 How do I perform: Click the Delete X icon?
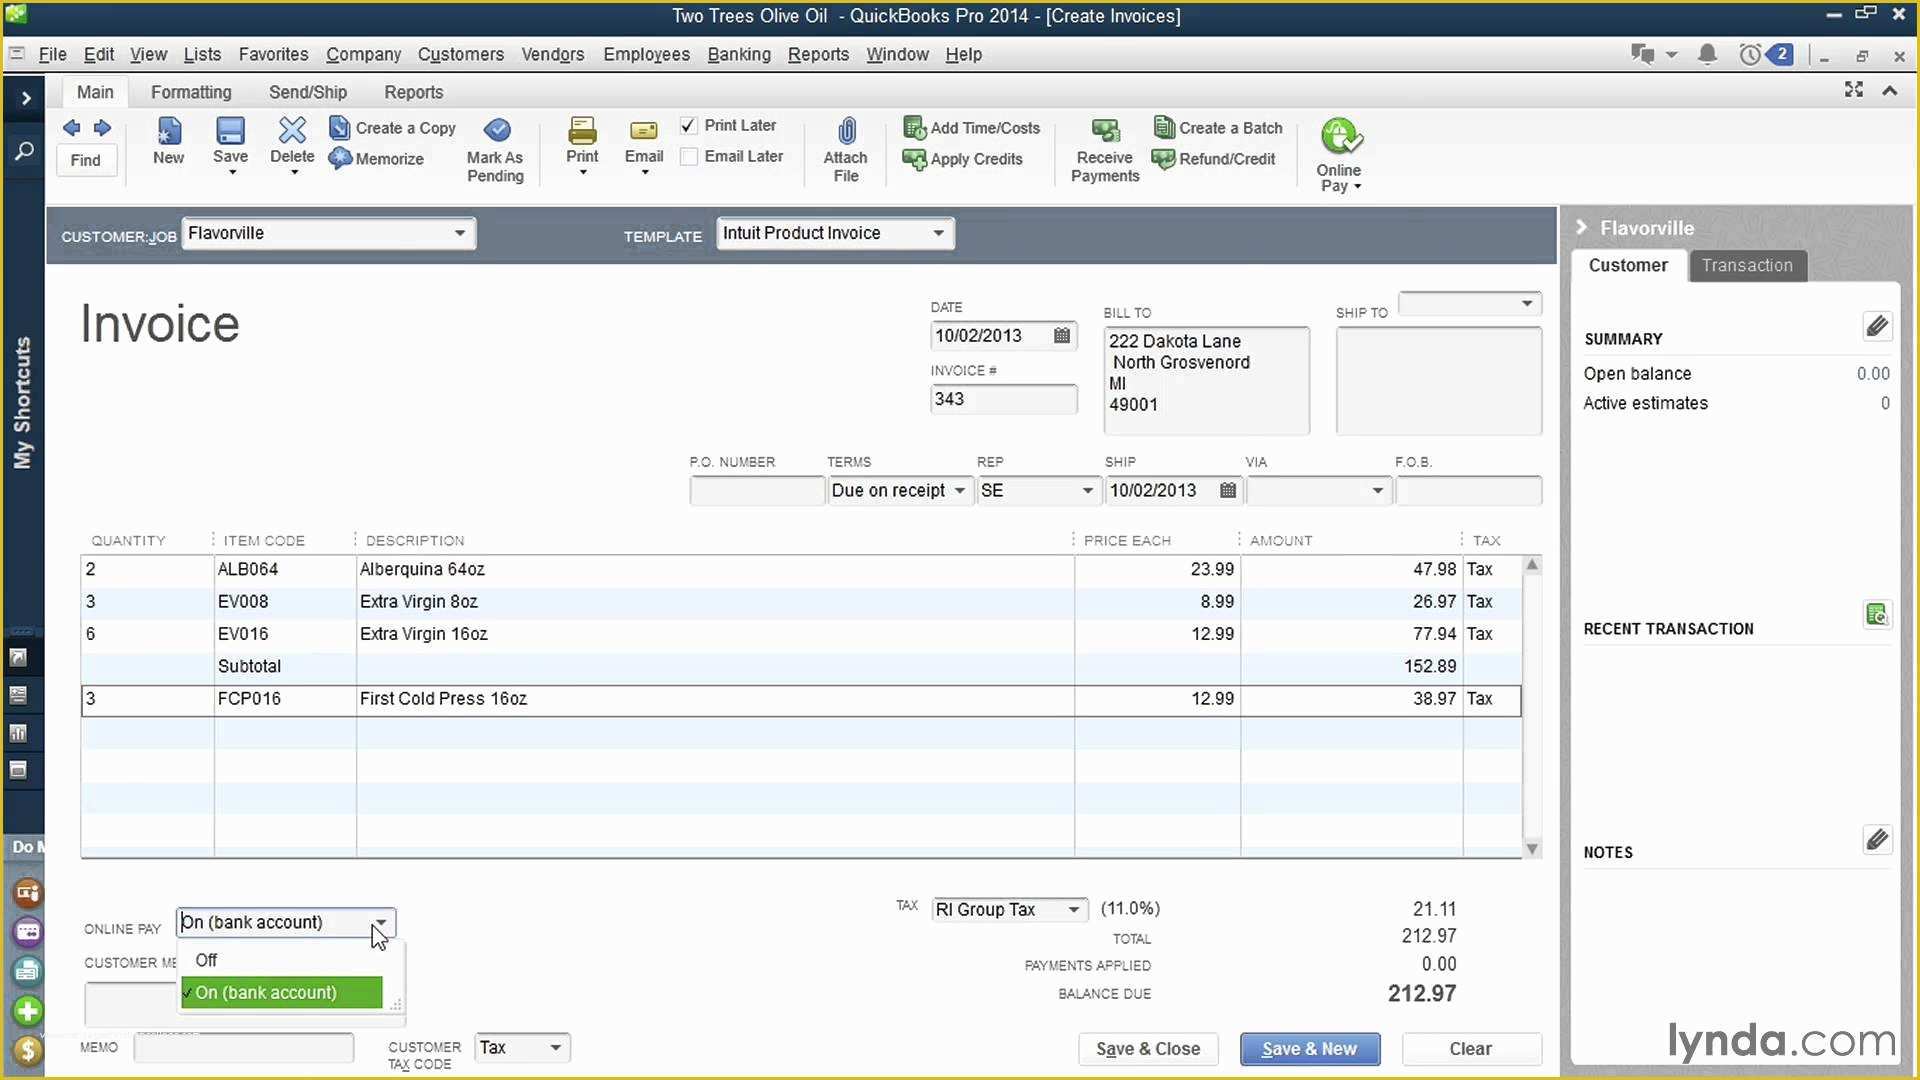click(x=292, y=130)
